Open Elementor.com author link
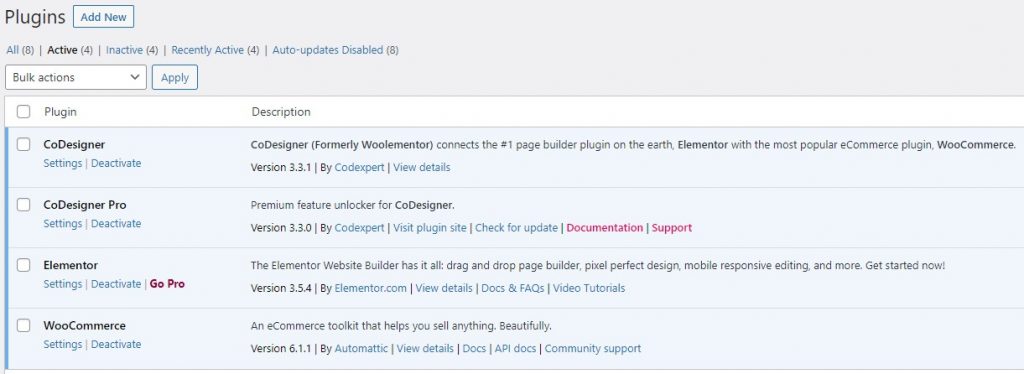This screenshot has width=1024, height=374. 370,288
